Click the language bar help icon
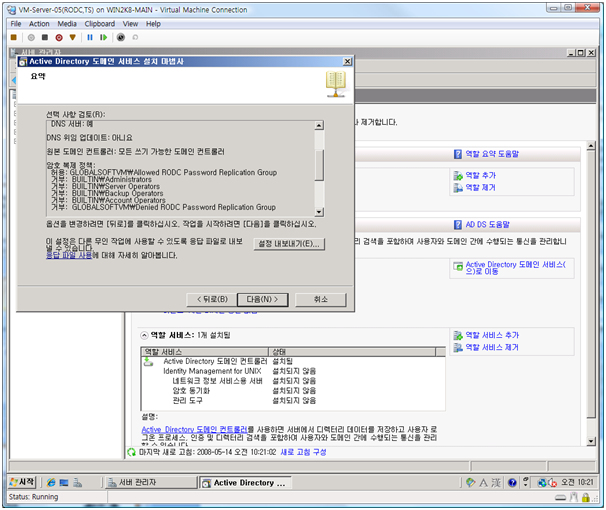606x510 pixels. click(512, 483)
